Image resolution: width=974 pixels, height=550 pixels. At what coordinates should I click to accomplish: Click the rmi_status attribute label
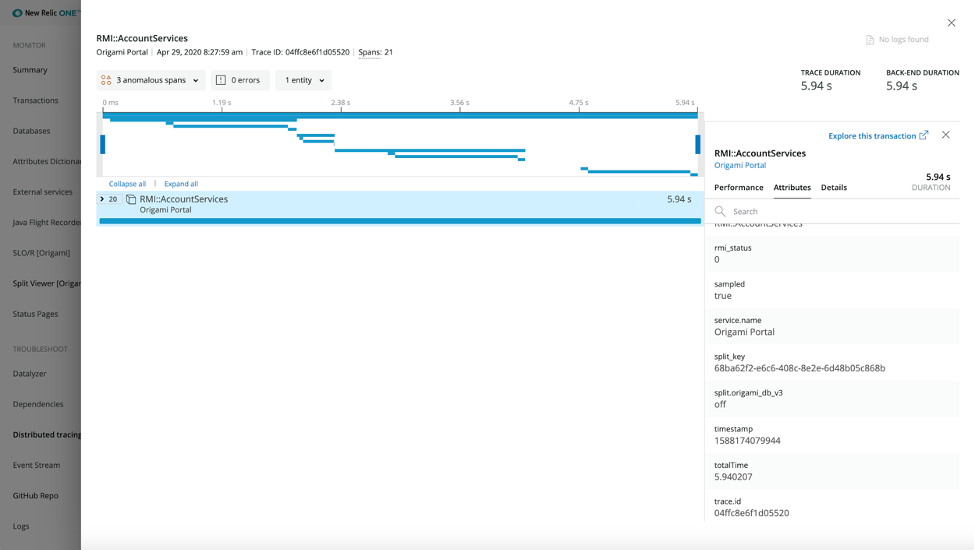732,248
